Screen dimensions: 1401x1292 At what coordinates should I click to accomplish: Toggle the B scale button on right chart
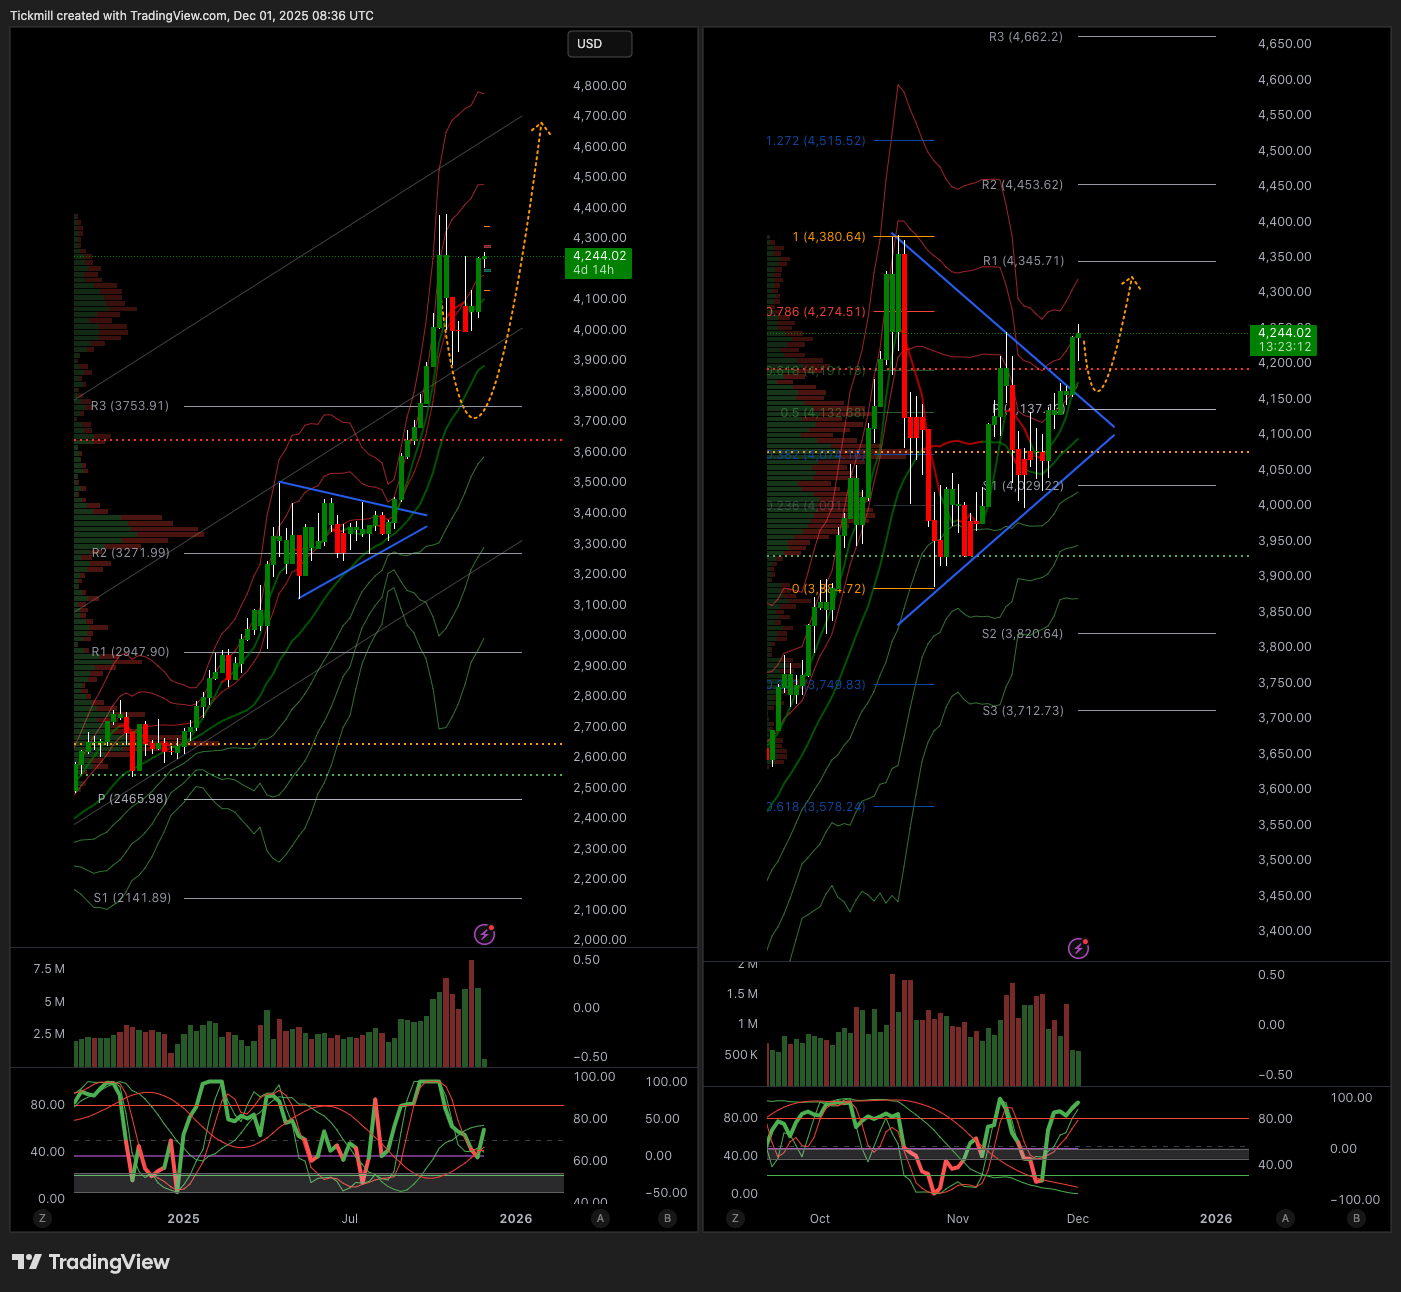coord(1356,1218)
